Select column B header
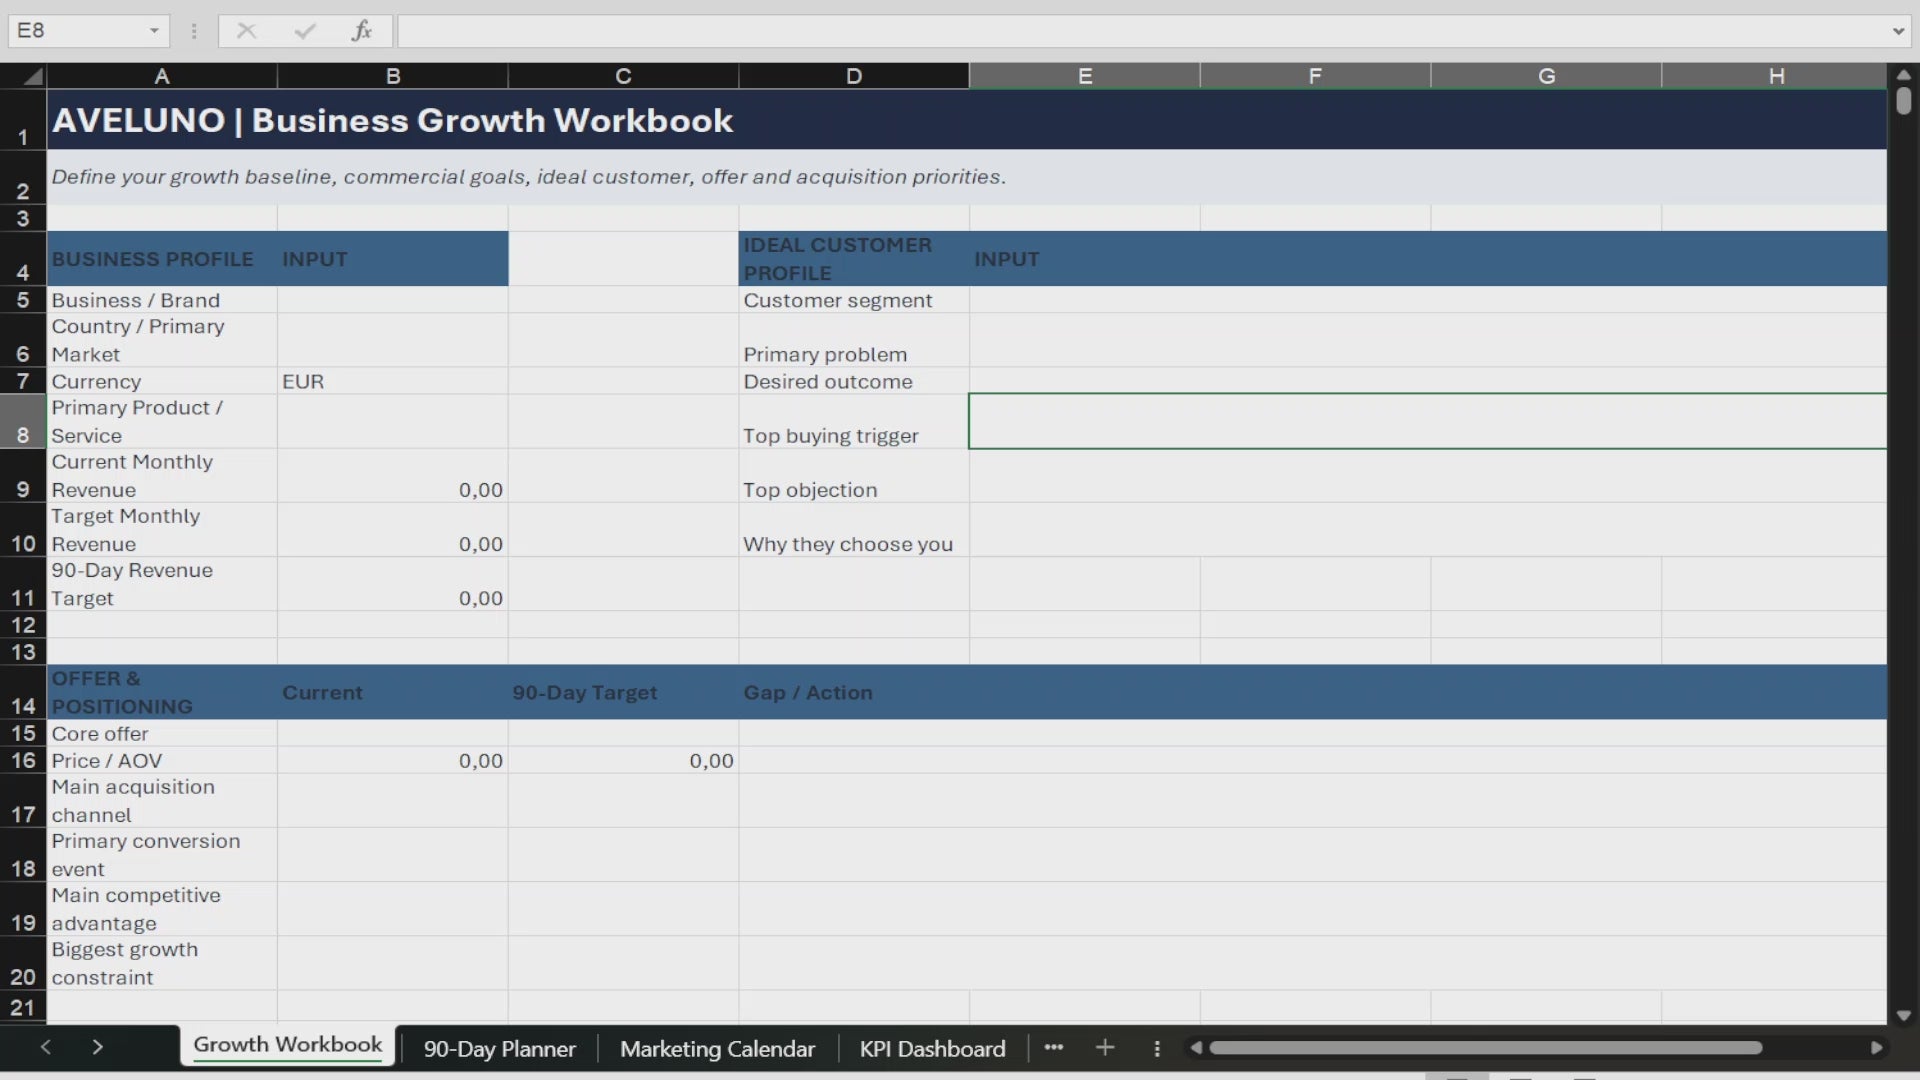 pos(393,76)
